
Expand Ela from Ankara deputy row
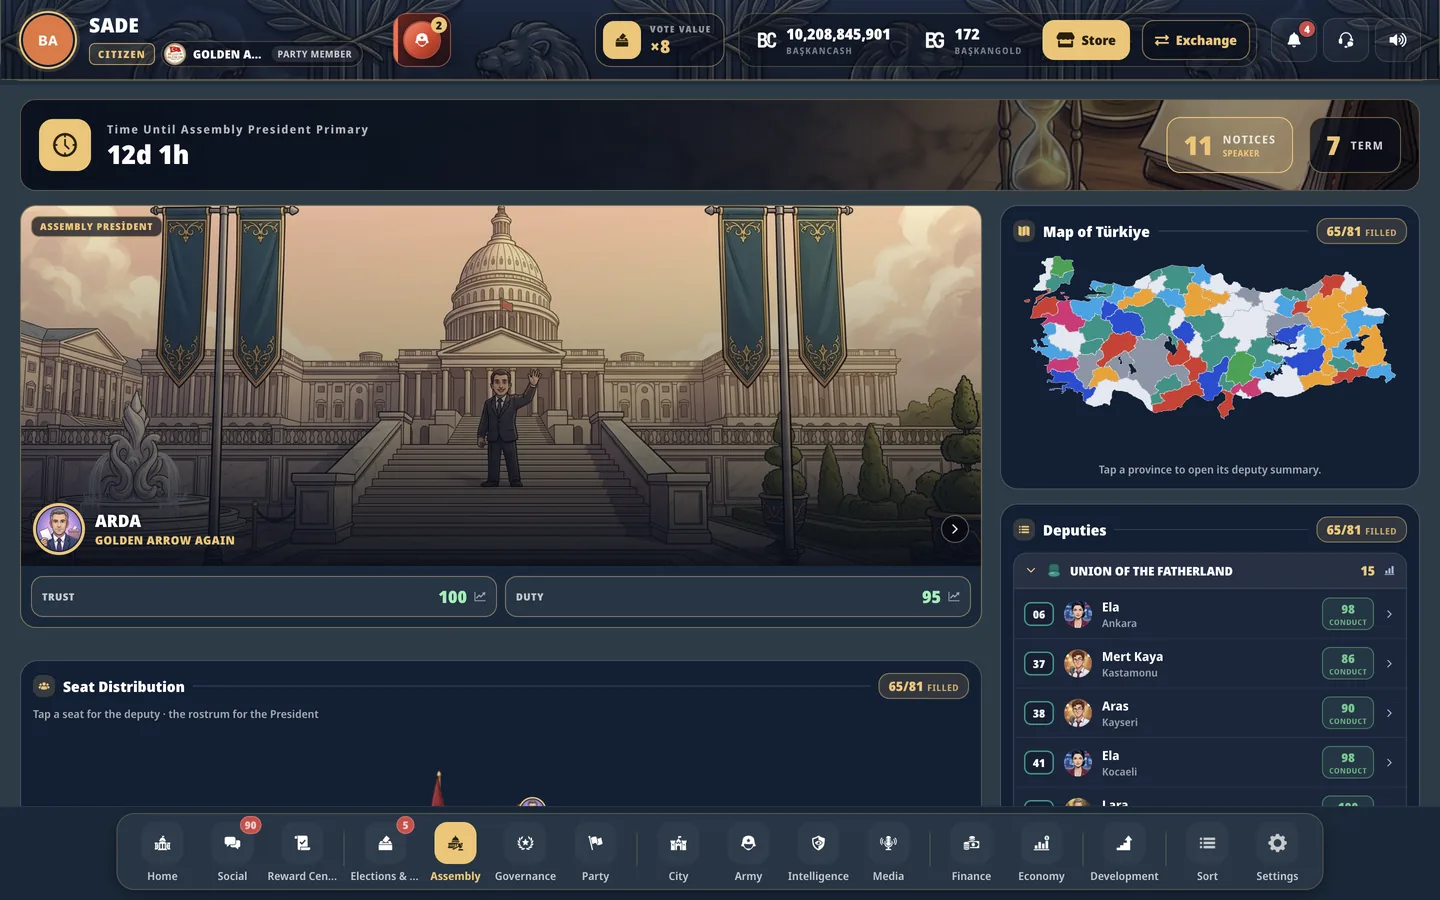1210,614
